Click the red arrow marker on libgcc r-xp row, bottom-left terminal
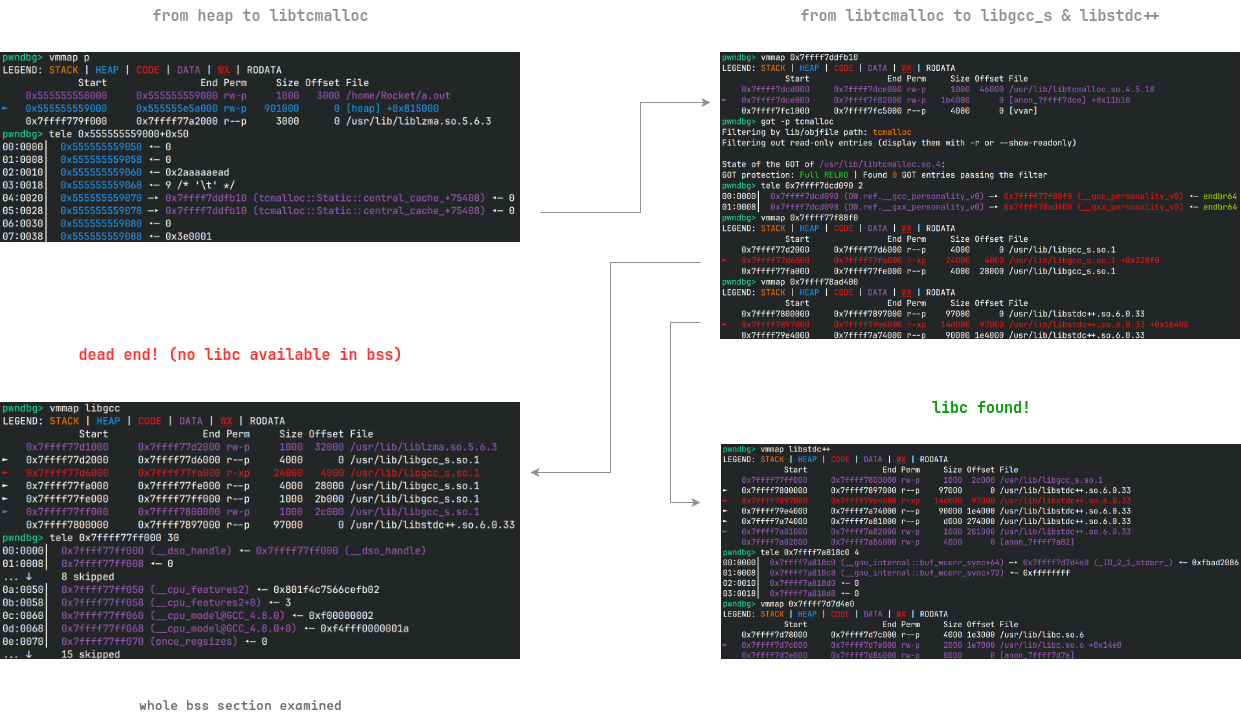Image resolution: width=1241 pixels, height=720 pixels. pos(6,472)
